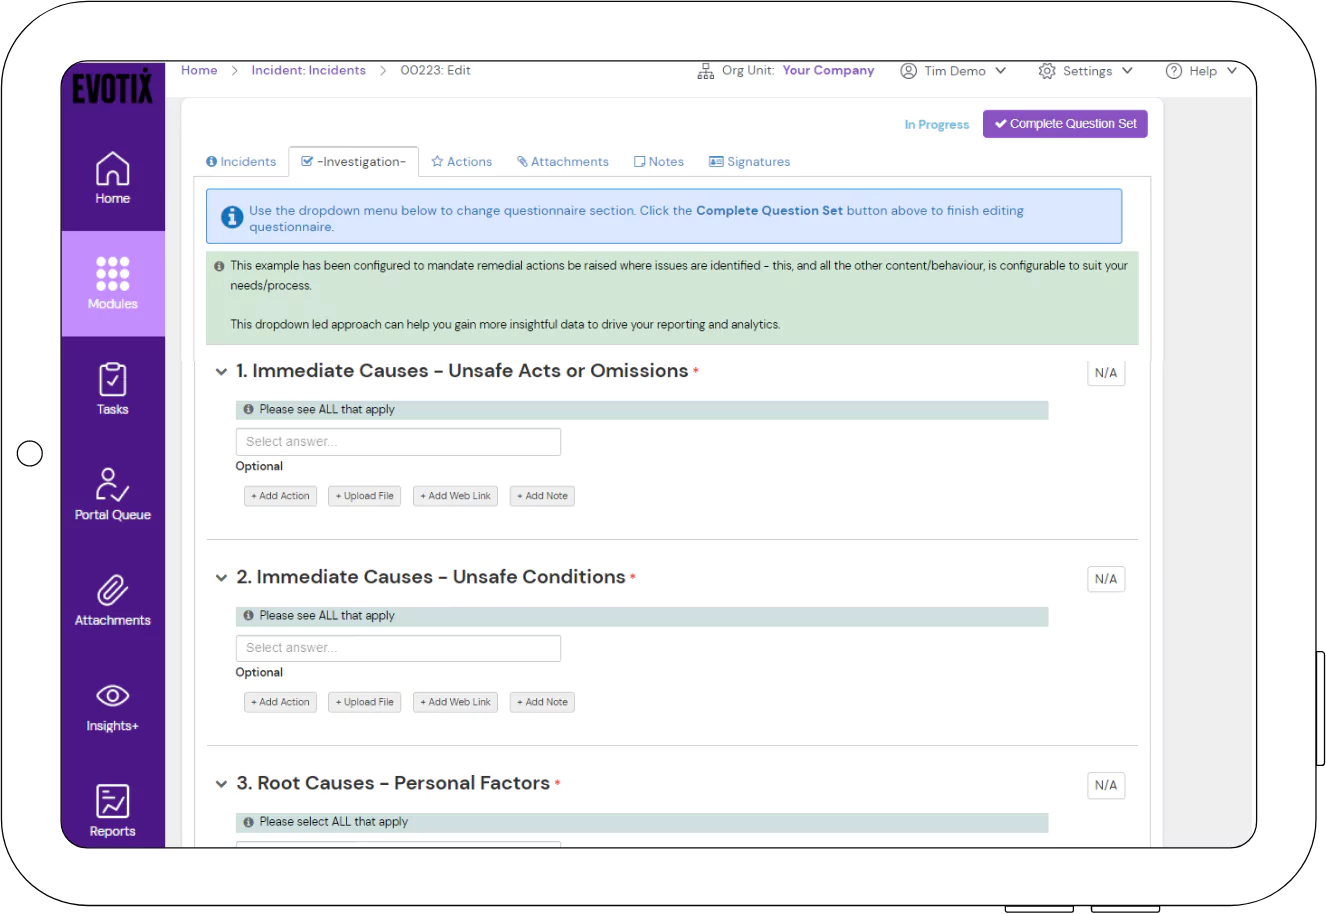Viewport: 1326px width, 914px height.
Task: Open the Insights+ eye icon
Action: 113,695
